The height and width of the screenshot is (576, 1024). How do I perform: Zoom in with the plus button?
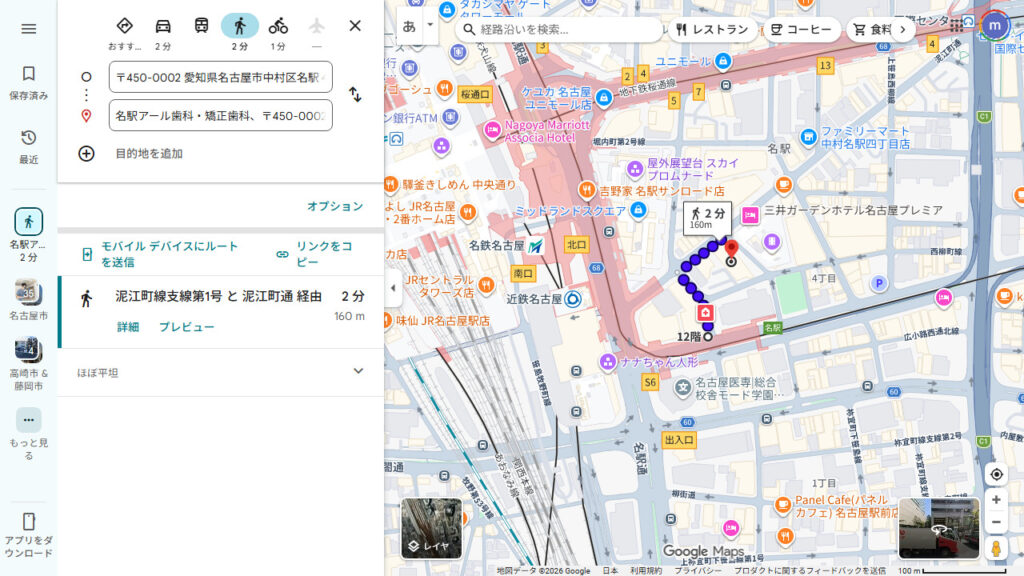[x=996, y=499]
